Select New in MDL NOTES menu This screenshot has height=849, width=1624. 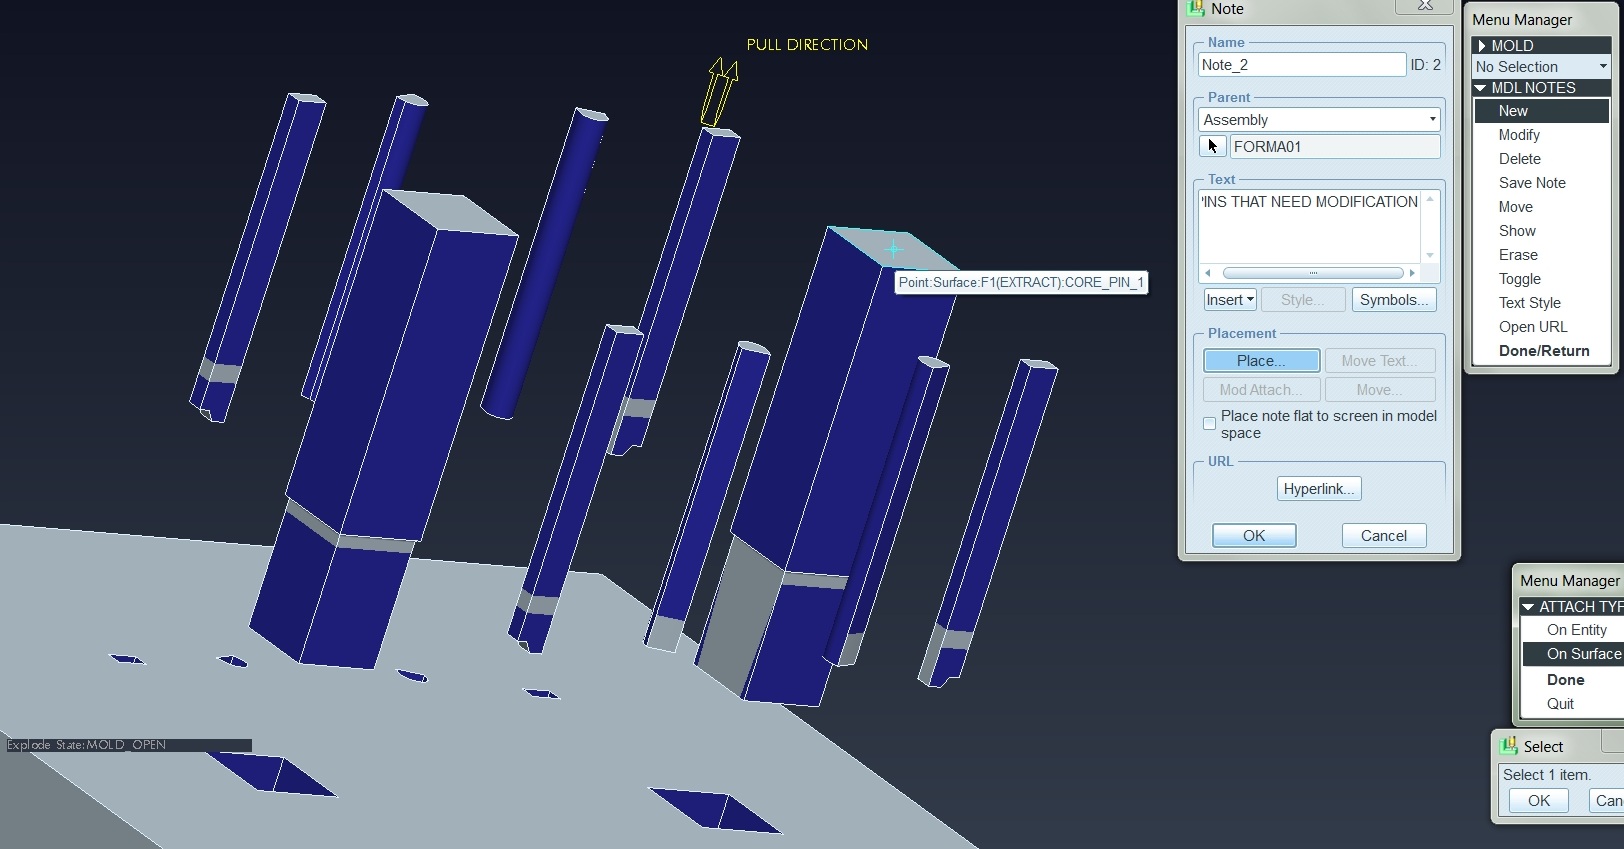(x=1541, y=111)
